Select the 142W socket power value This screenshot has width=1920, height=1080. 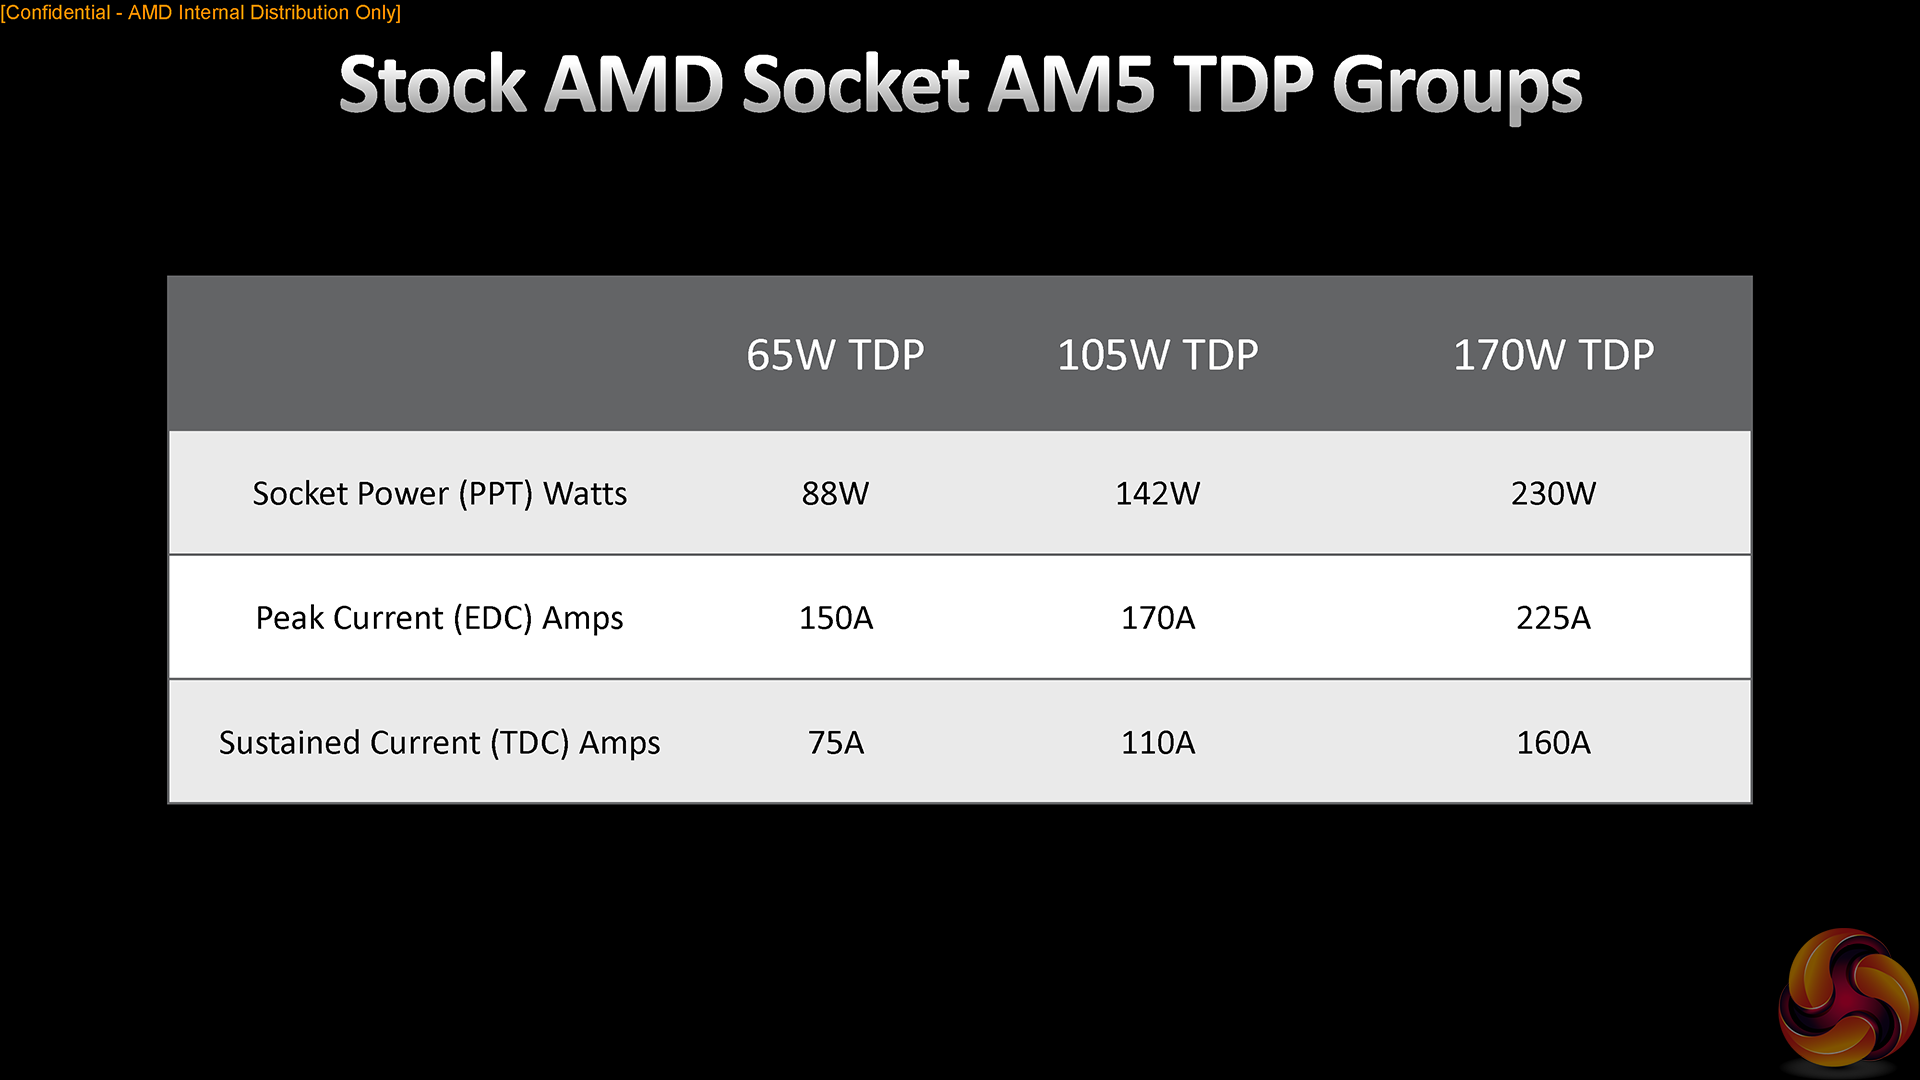click(x=1157, y=493)
